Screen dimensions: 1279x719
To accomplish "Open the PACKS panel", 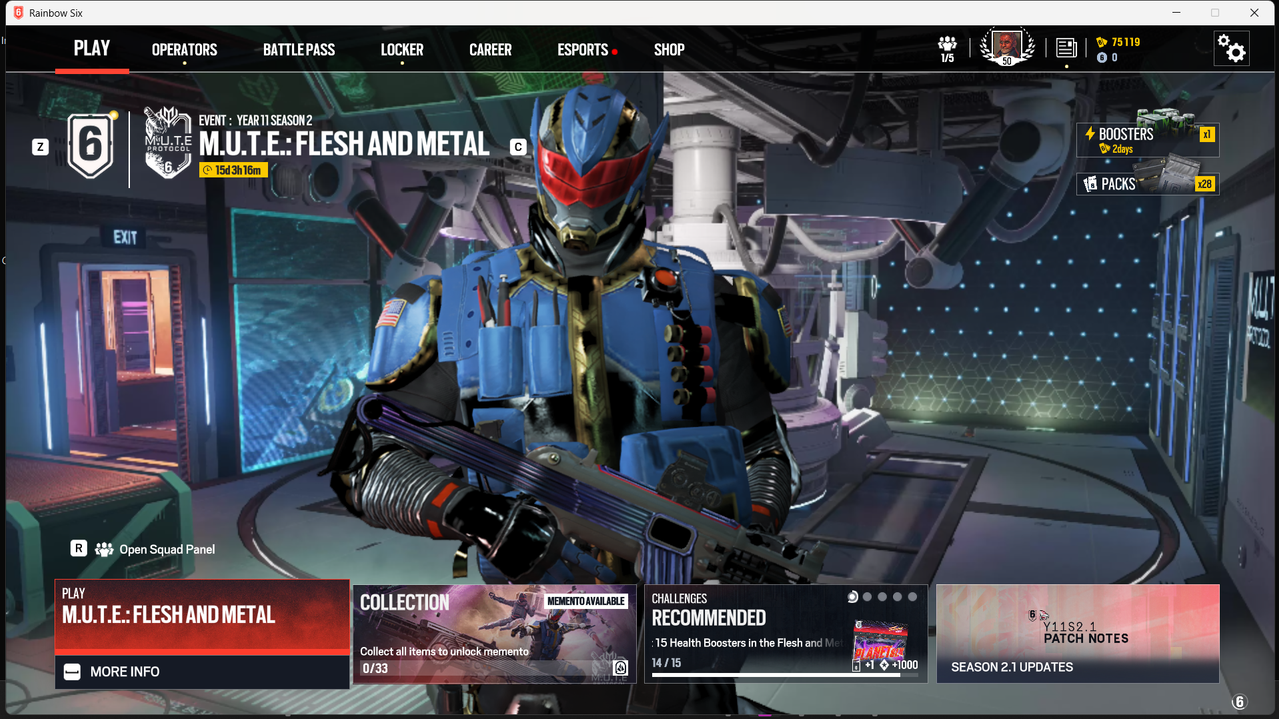I will click(1148, 184).
